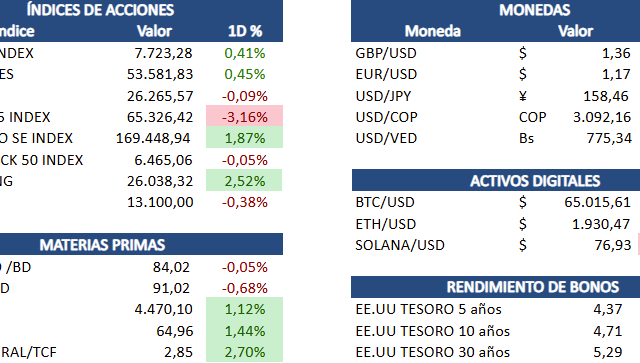Click the SOLANA/USD row label
The width and height of the screenshot is (640, 363).
tap(400, 245)
